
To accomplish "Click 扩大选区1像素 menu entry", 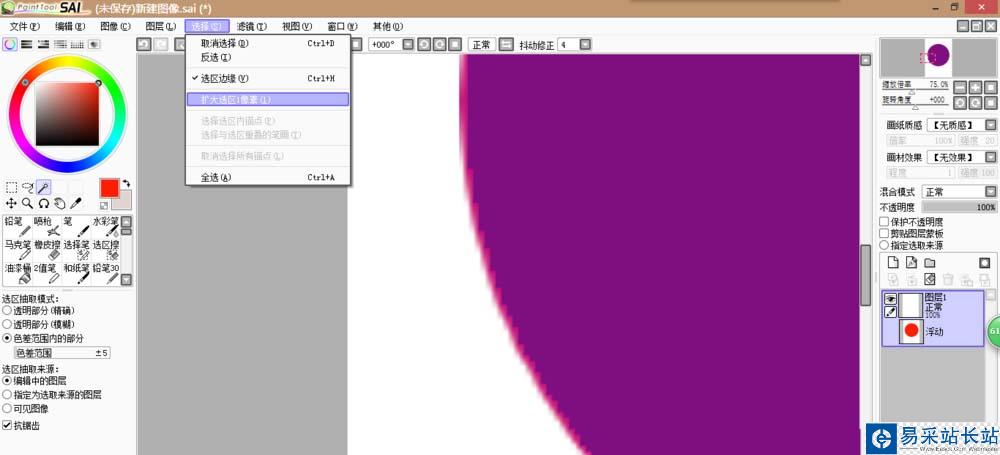I will coord(268,100).
